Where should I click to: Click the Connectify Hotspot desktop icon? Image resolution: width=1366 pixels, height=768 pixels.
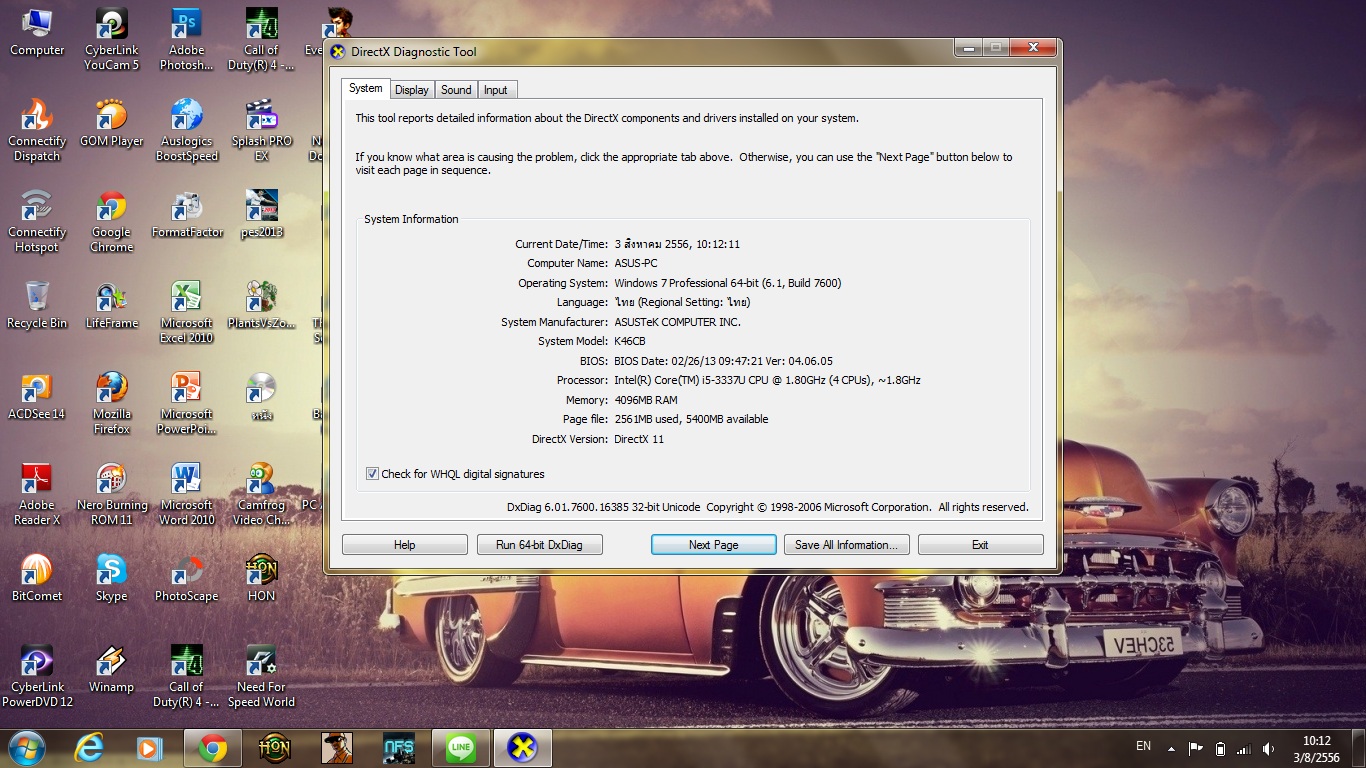click(x=37, y=222)
